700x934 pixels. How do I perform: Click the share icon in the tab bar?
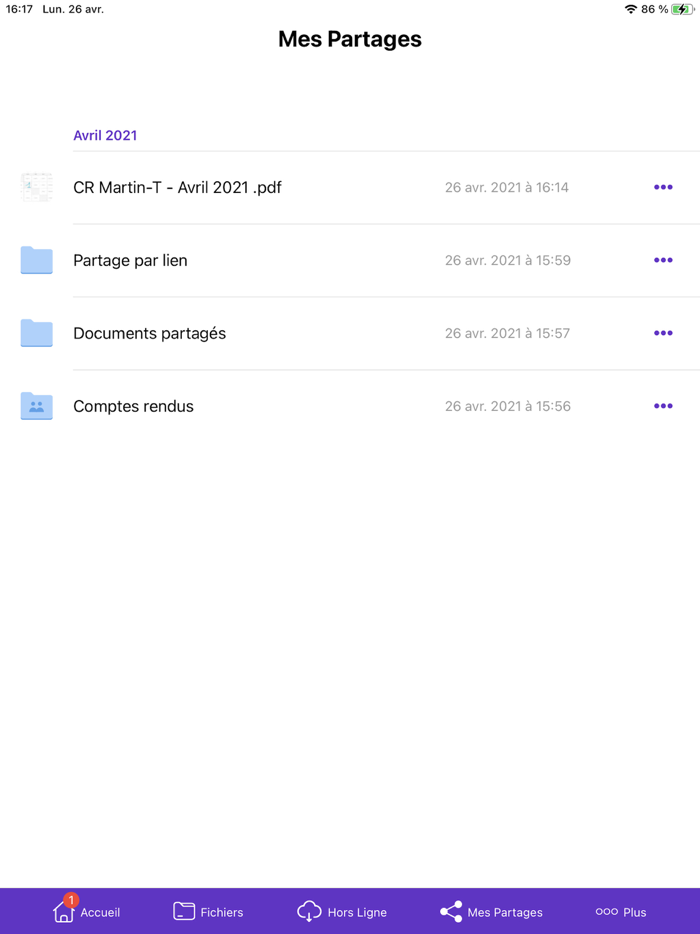point(451,911)
